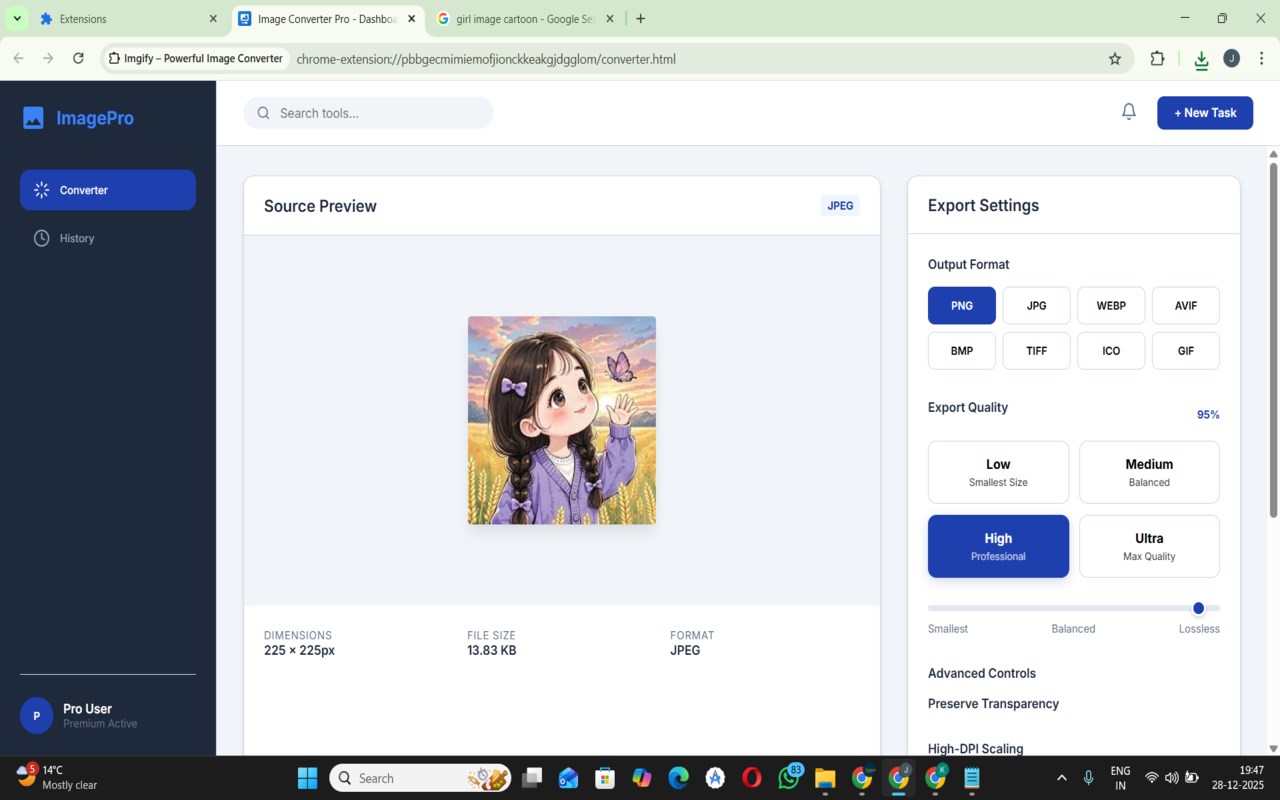The width and height of the screenshot is (1280, 800).
Task: Click the ImagePro logo icon
Action: (33, 117)
